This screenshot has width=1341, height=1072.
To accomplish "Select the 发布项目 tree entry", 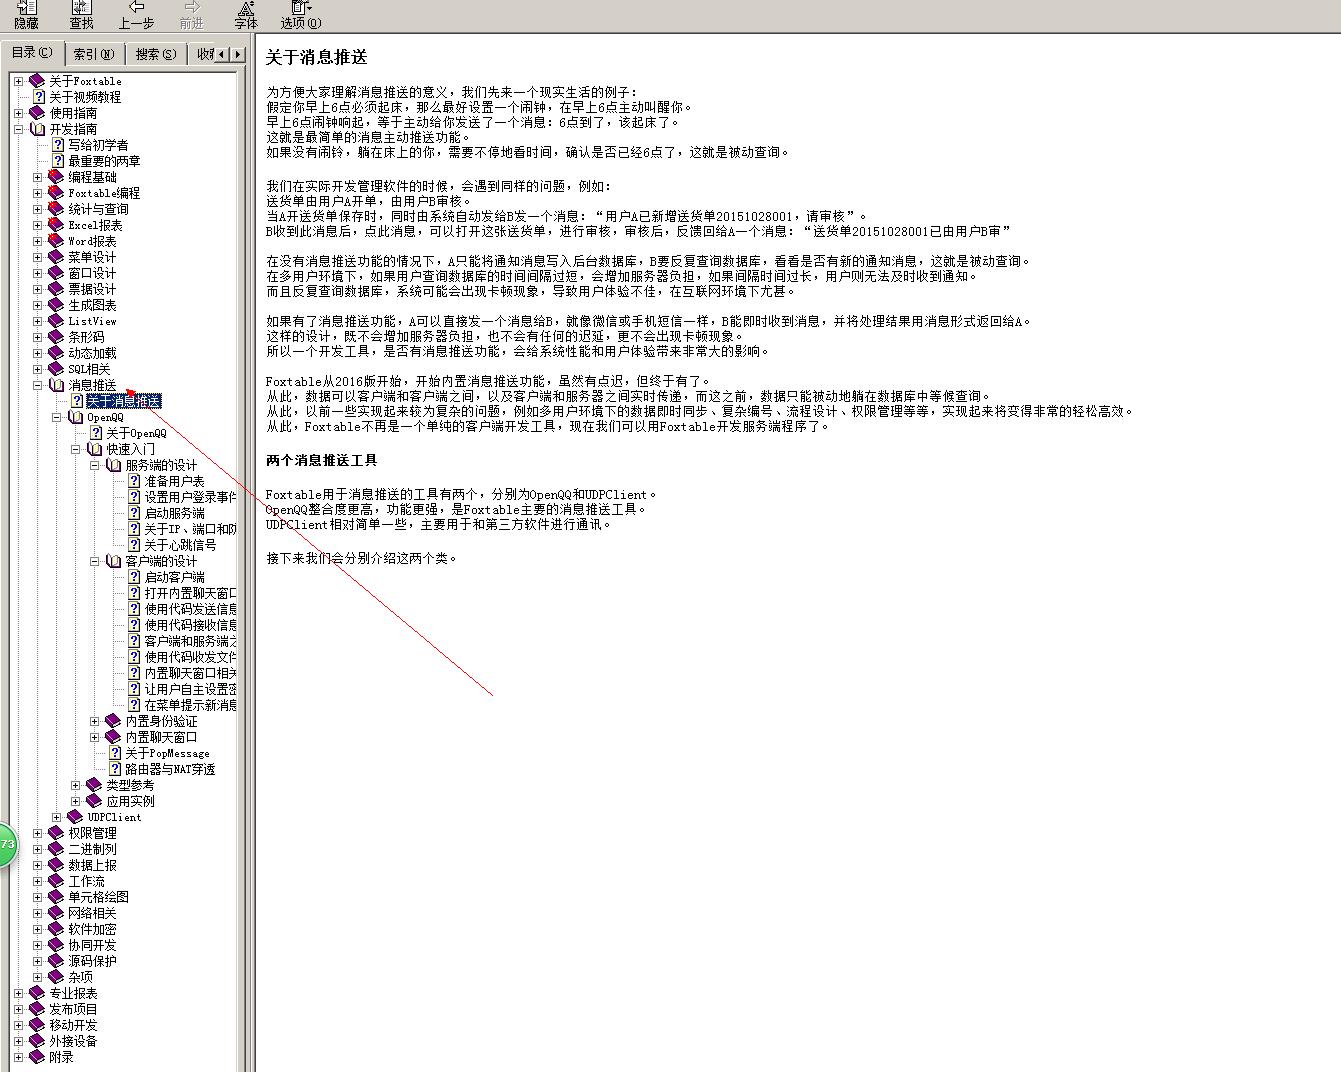I will coord(73,1009).
